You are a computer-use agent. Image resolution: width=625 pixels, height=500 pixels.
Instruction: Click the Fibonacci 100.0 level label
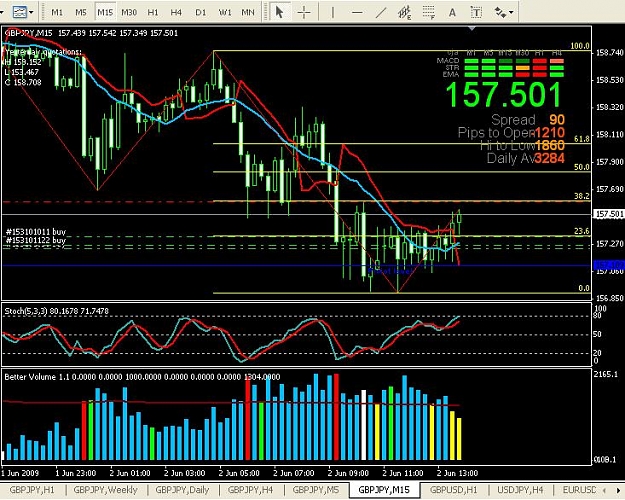(580, 46)
